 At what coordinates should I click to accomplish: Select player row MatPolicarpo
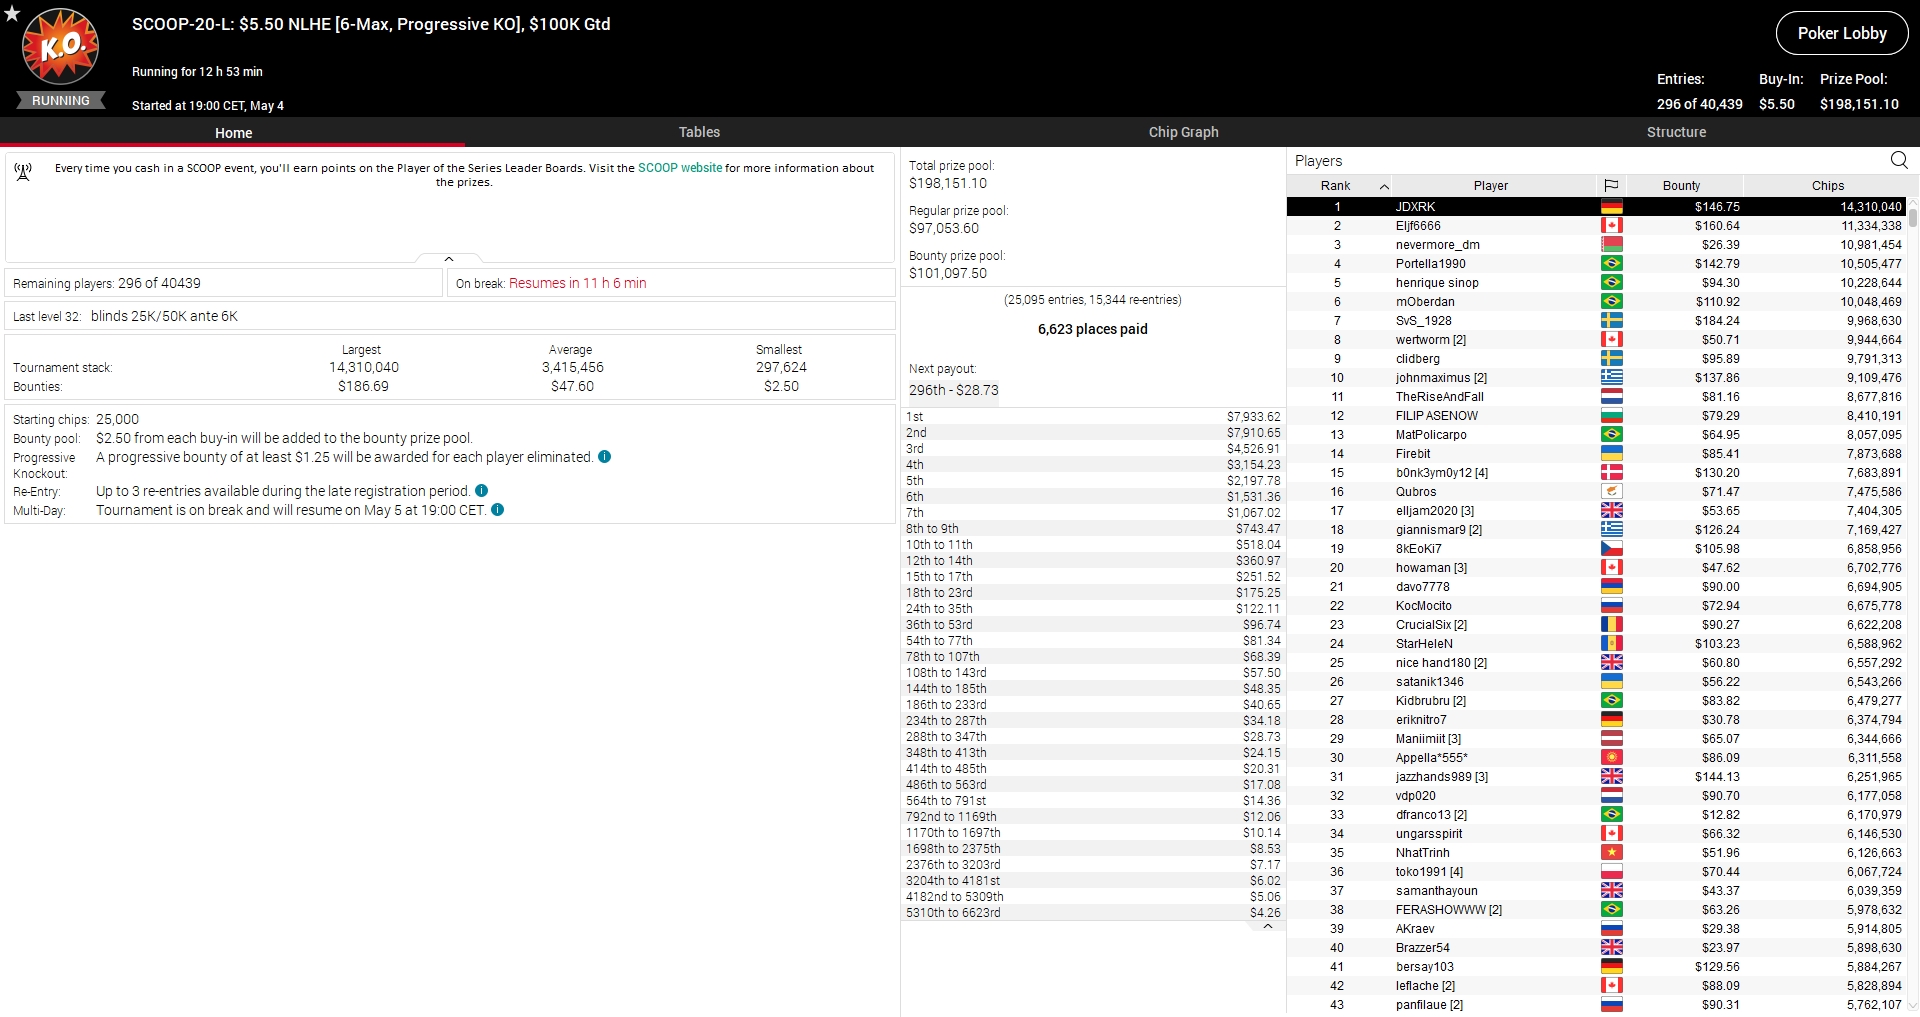tap(1596, 435)
